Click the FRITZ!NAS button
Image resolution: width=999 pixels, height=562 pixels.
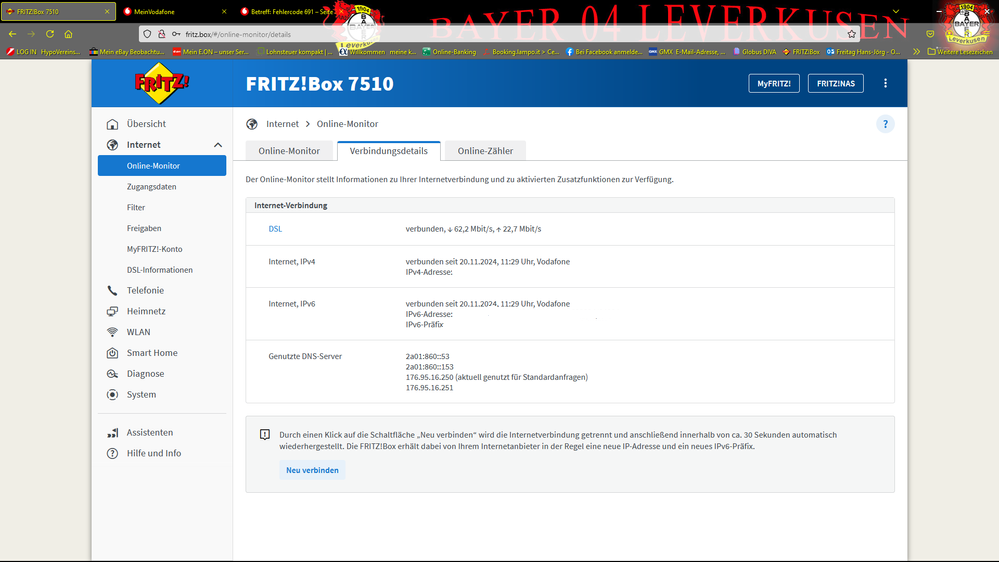(836, 83)
